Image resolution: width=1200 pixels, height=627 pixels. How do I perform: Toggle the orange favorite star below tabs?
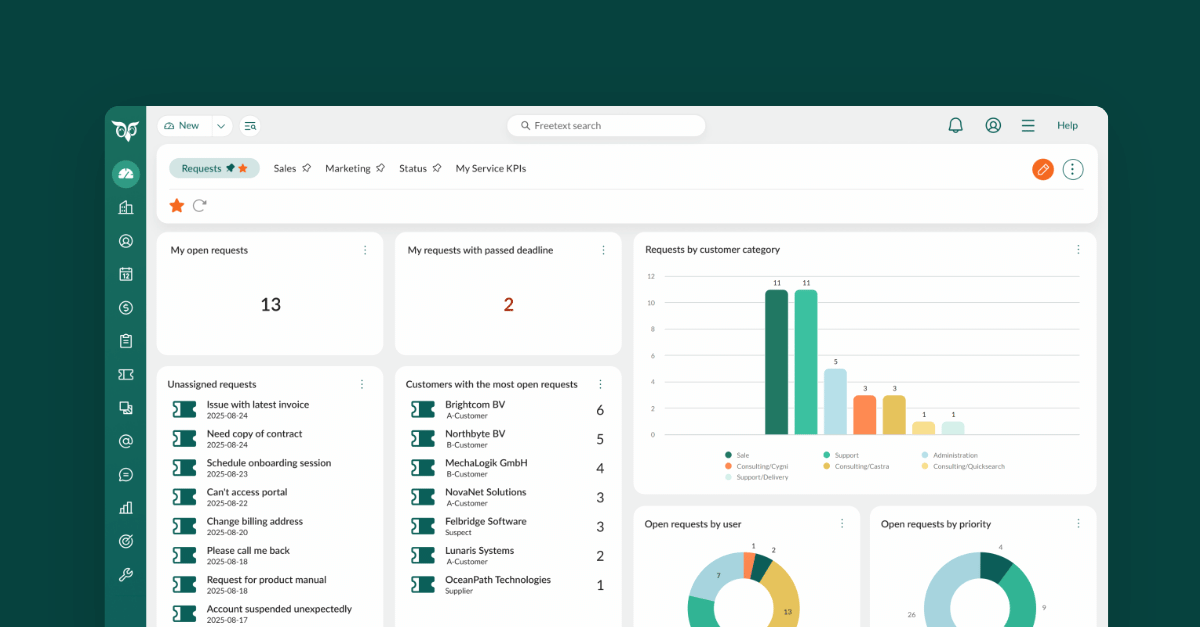176,205
